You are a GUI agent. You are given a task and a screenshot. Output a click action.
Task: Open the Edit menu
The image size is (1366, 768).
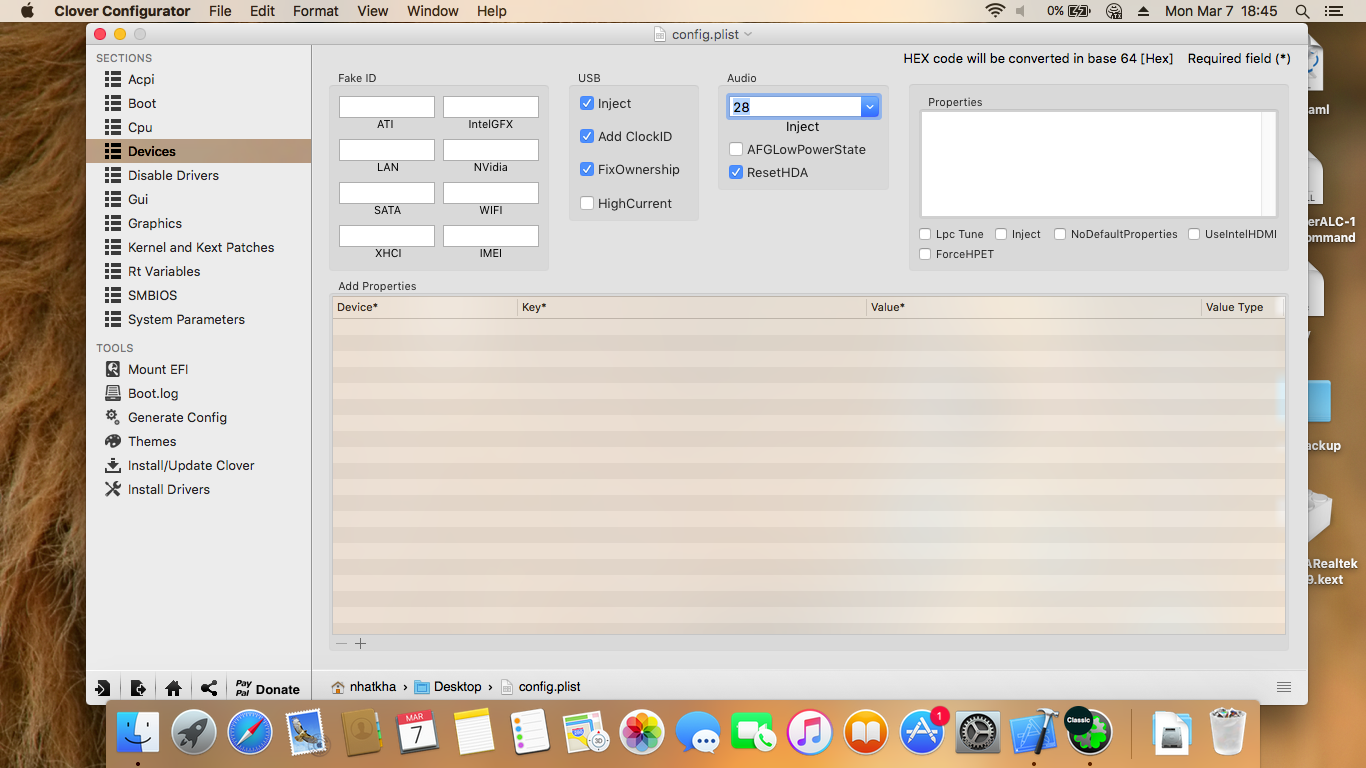[262, 11]
